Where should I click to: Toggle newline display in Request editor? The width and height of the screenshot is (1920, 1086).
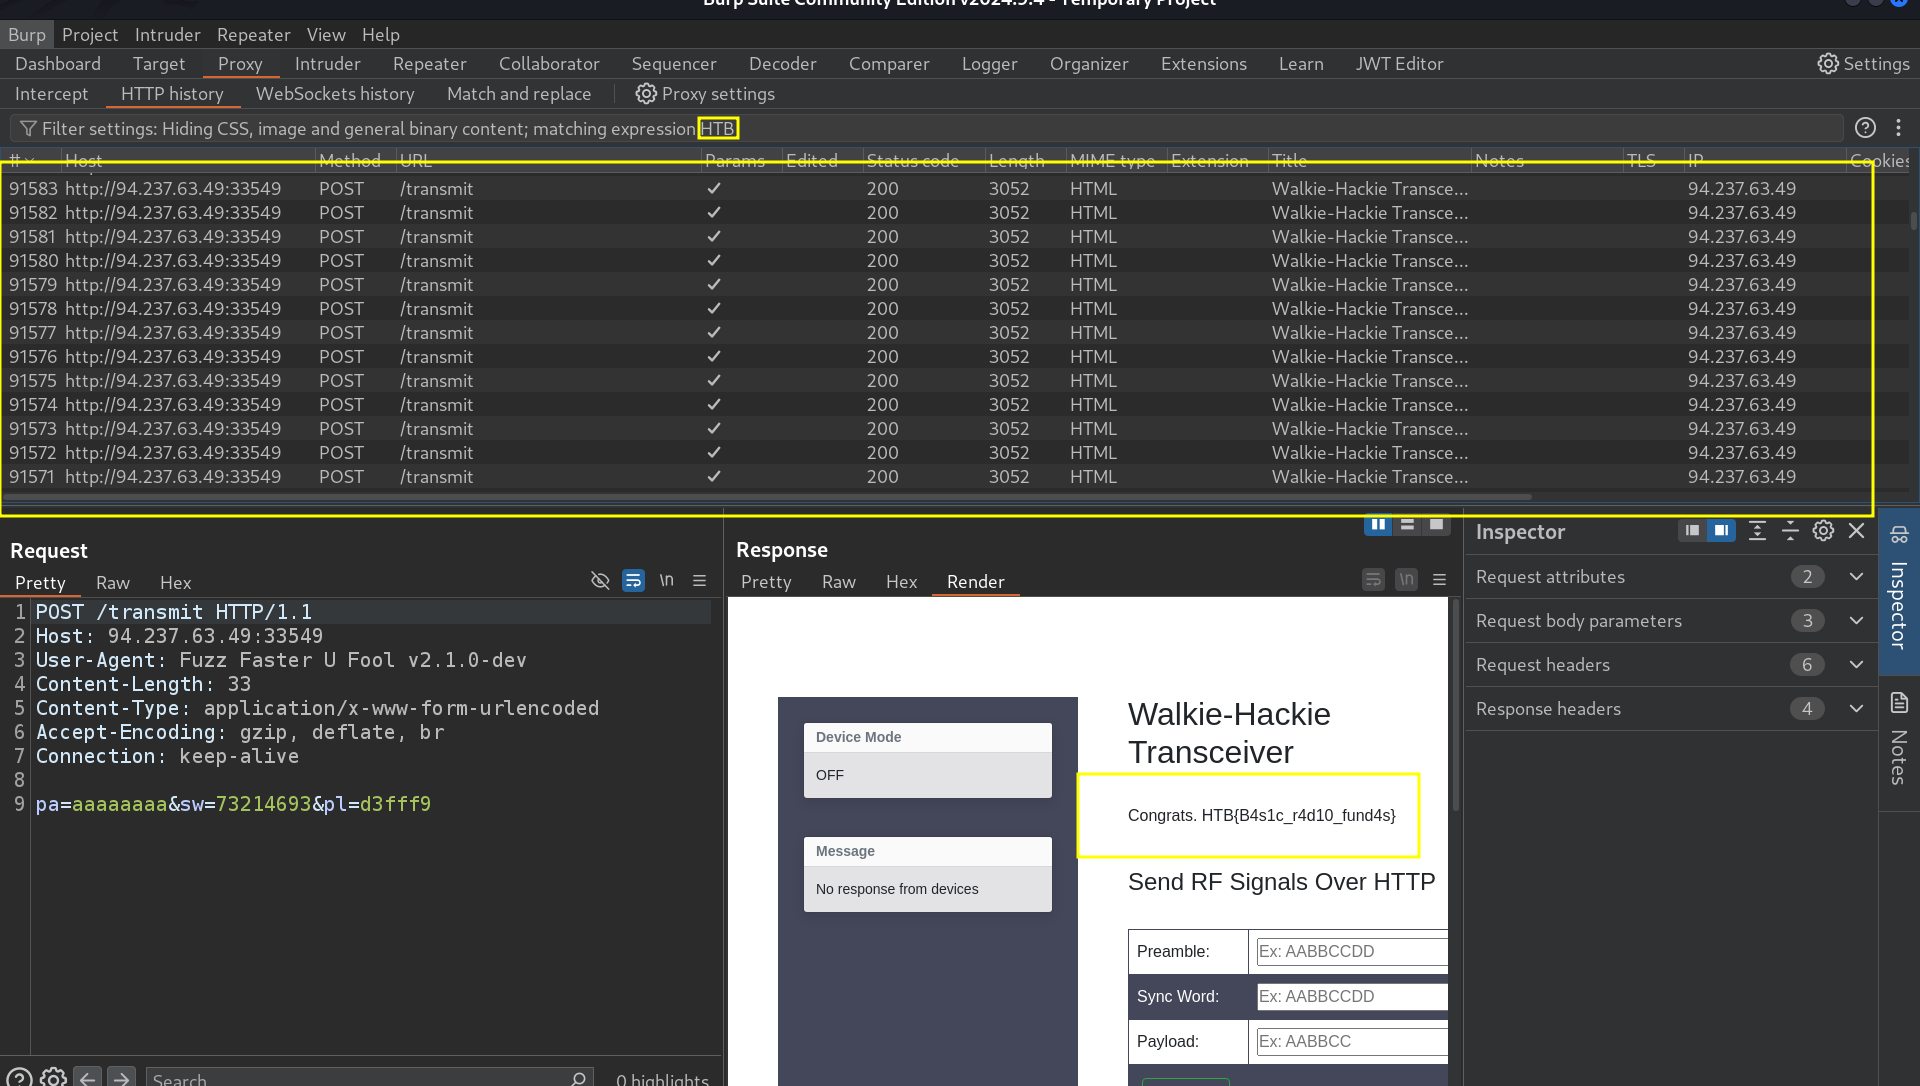coord(666,581)
